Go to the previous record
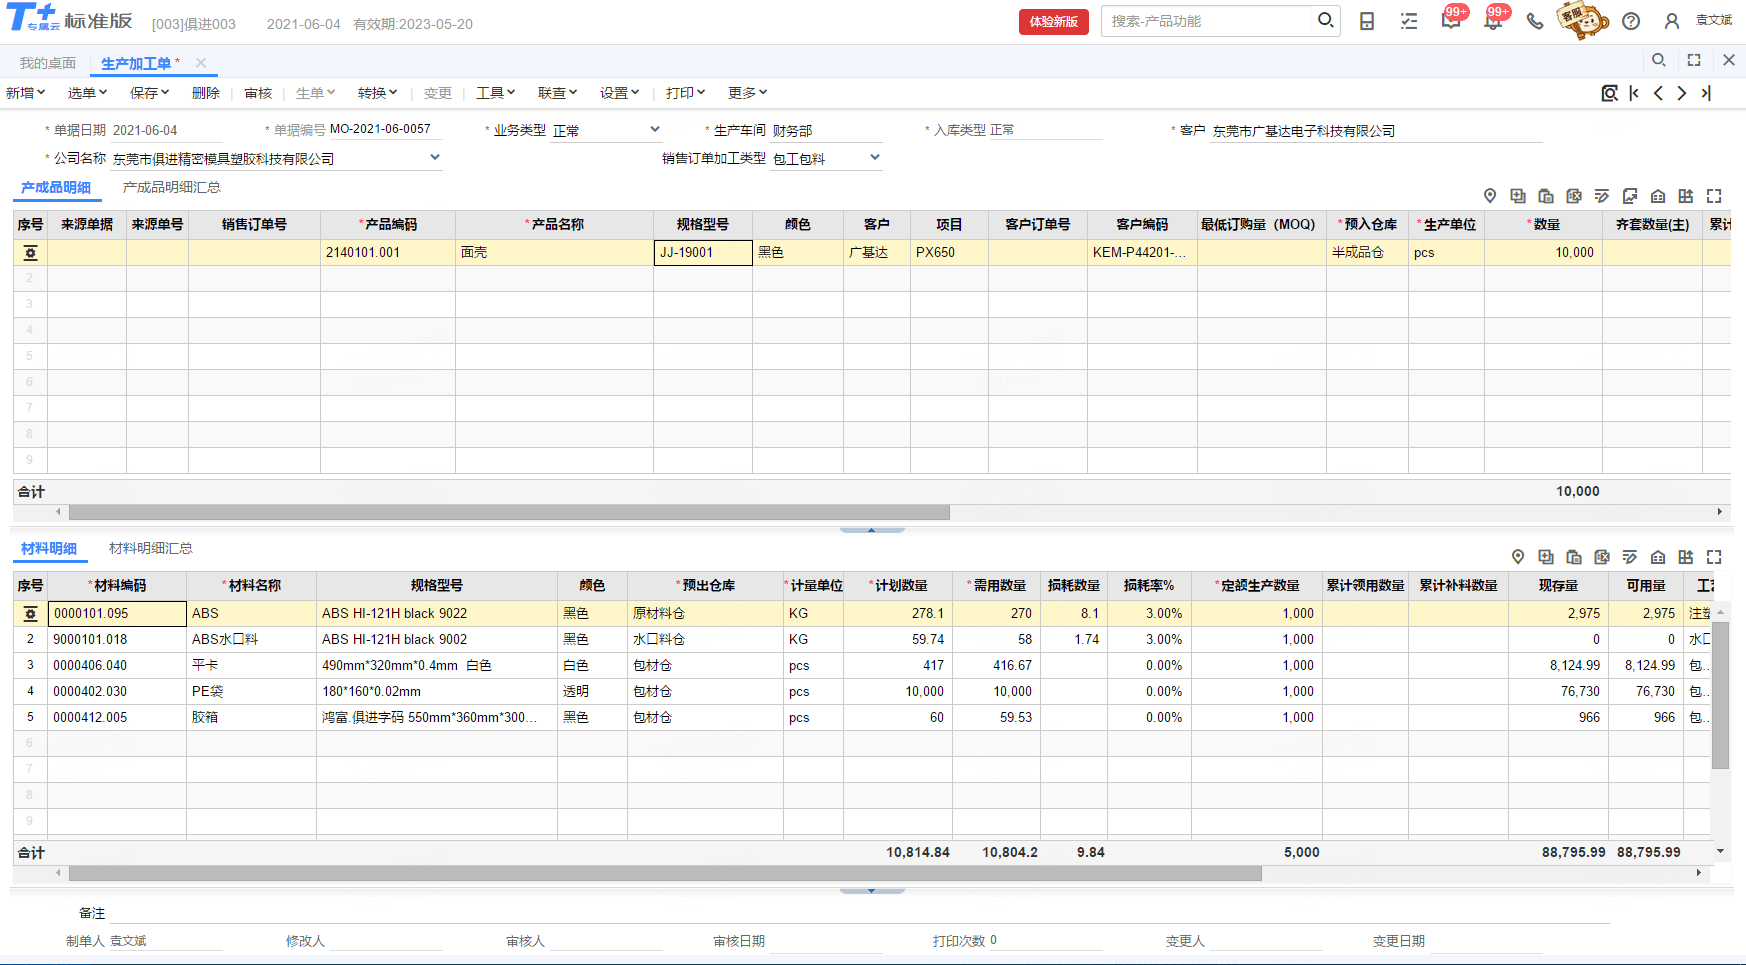Viewport: 1746px width, 965px height. 1658,93
